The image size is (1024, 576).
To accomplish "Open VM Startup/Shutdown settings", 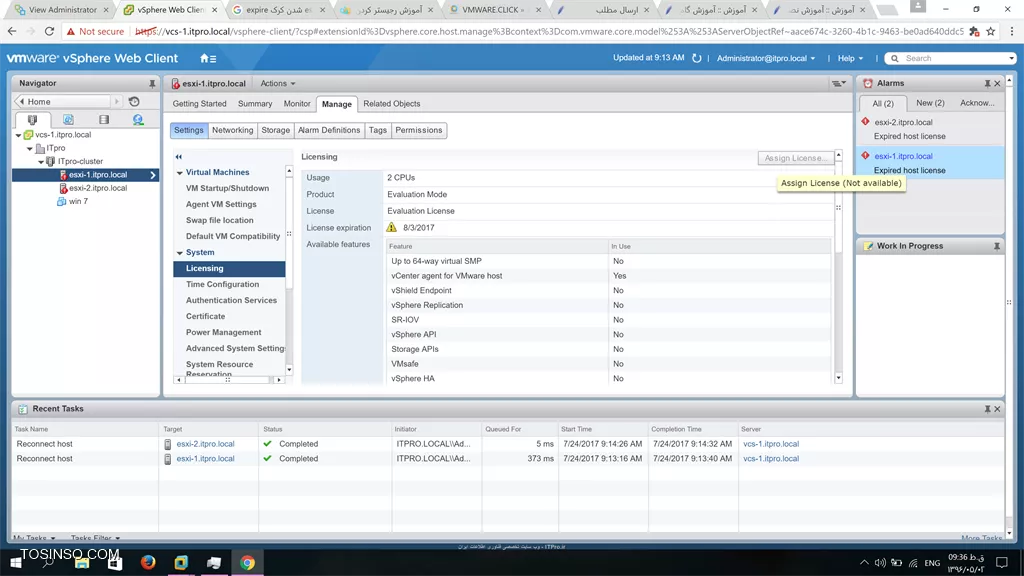I will point(227,188).
